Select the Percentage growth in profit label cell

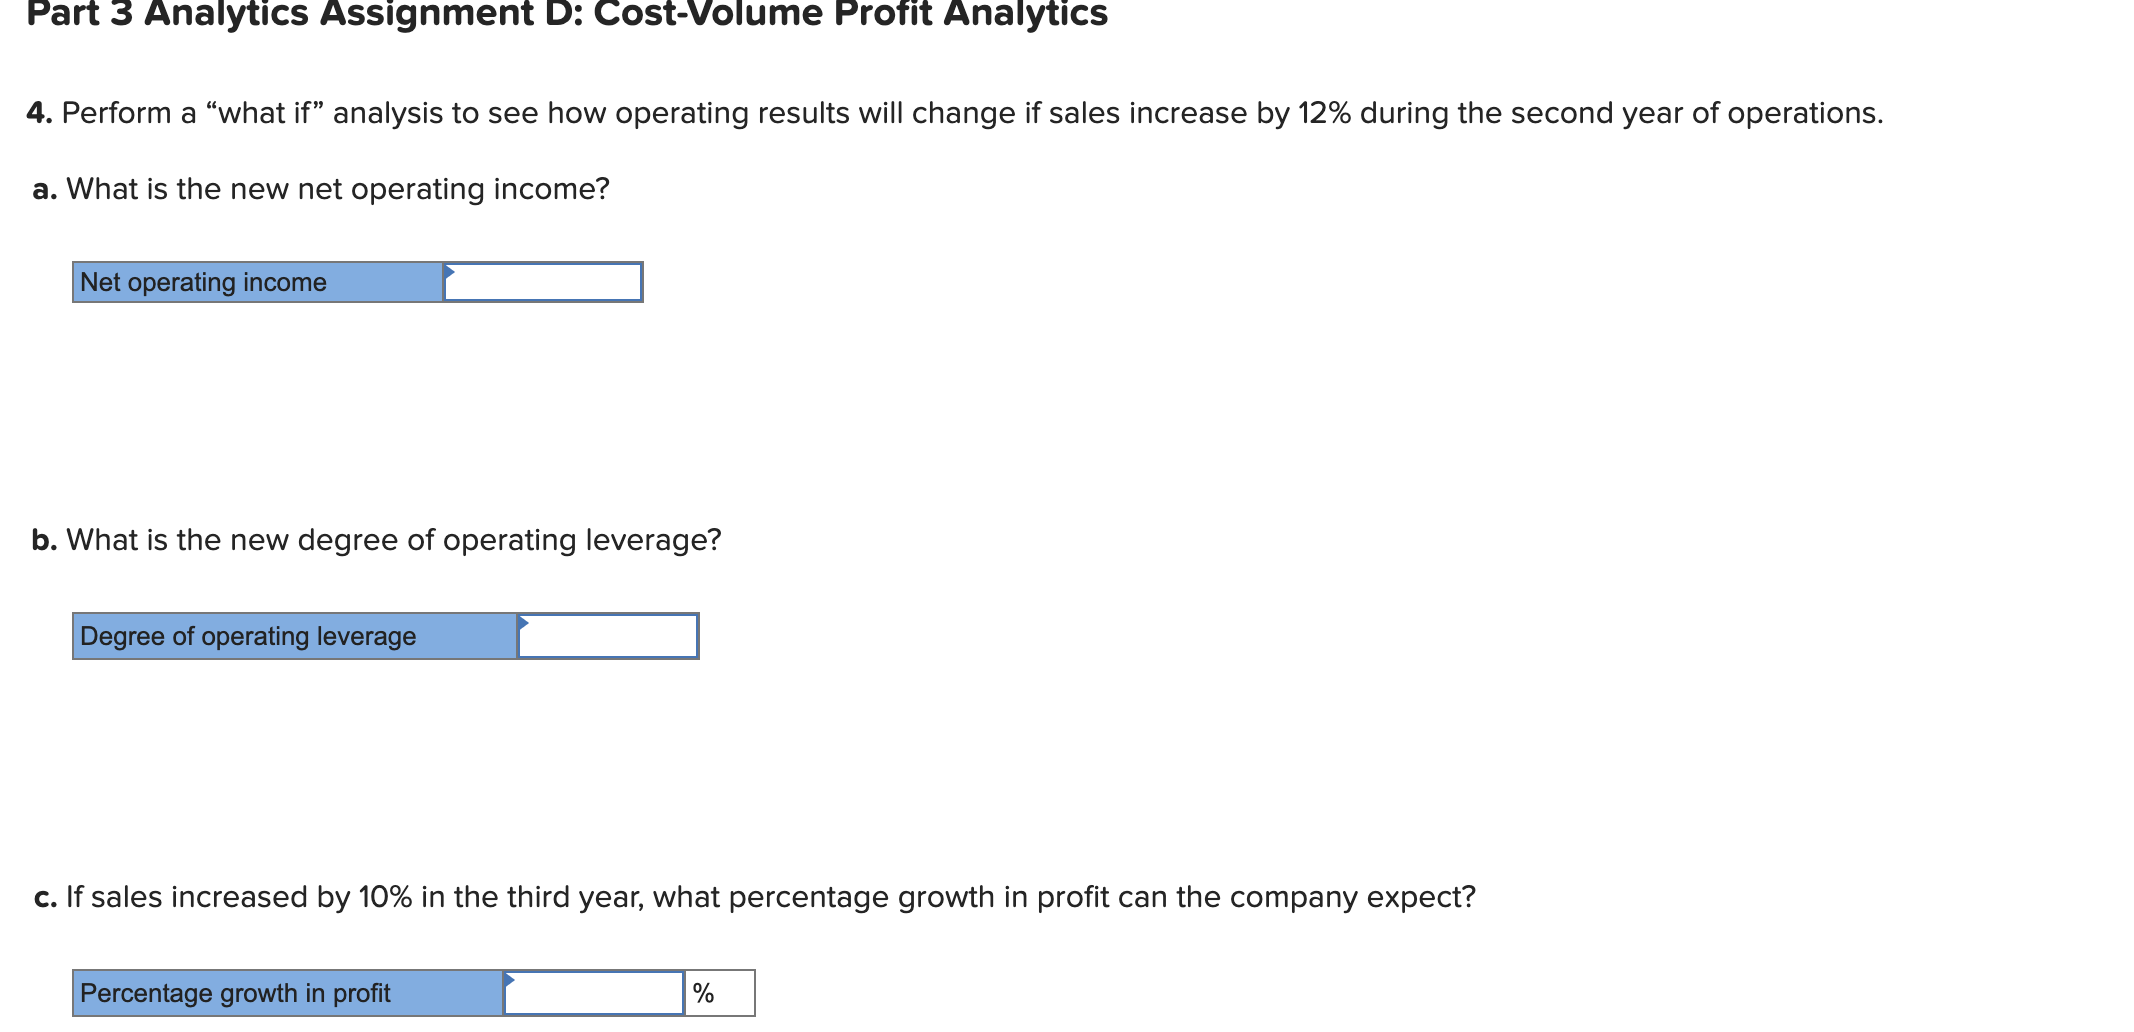tap(285, 992)
